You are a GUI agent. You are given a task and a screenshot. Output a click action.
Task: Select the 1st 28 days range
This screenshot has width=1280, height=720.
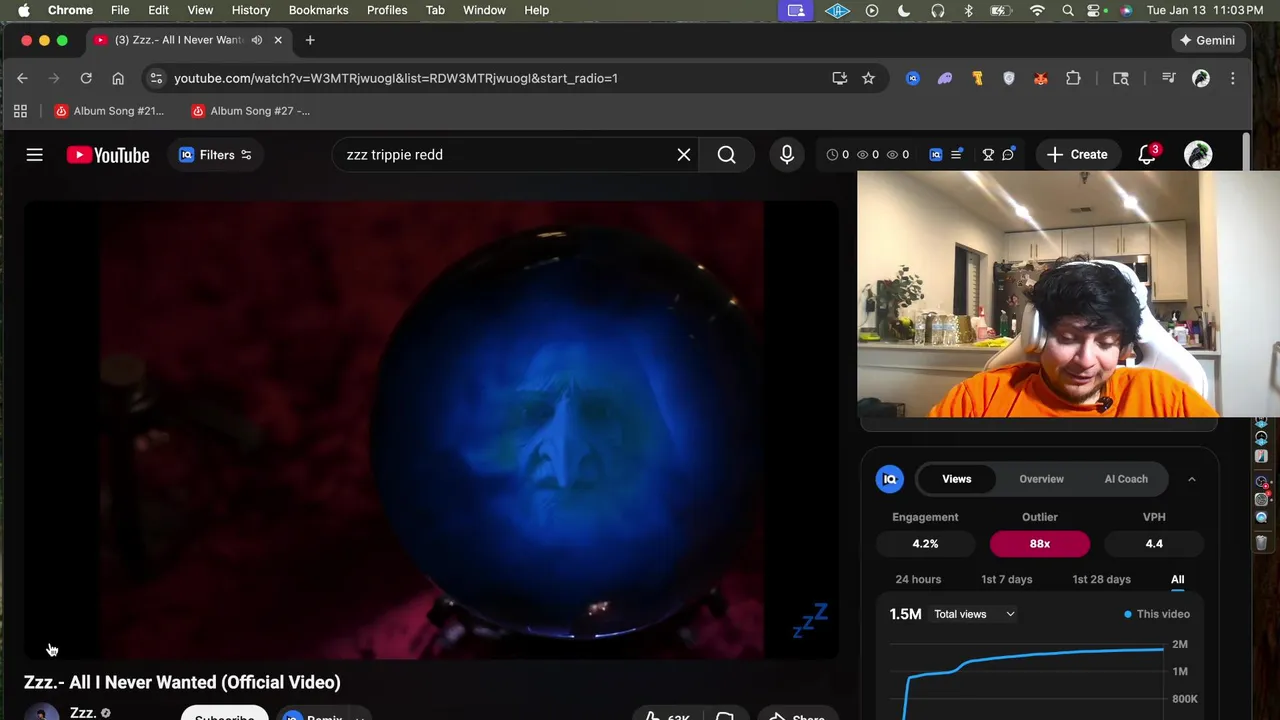1102,579
